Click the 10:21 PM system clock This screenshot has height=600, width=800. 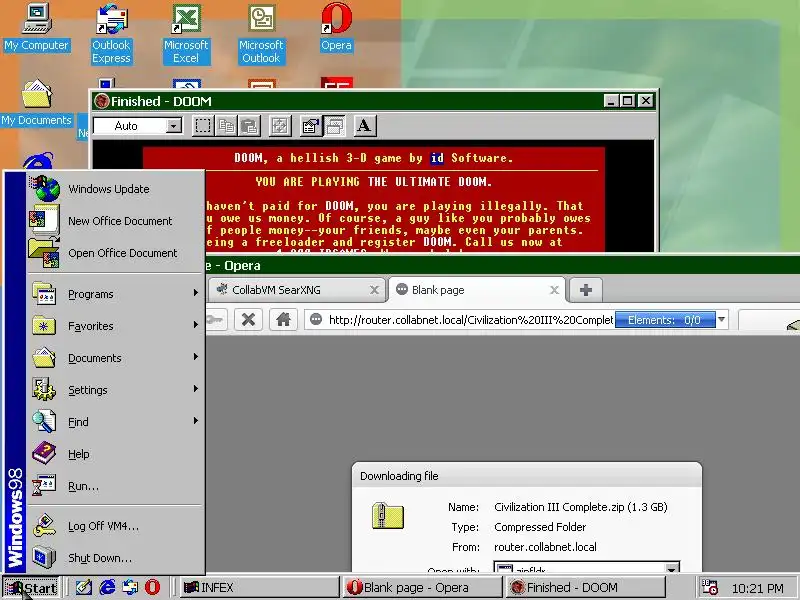(x=758, y=588)
